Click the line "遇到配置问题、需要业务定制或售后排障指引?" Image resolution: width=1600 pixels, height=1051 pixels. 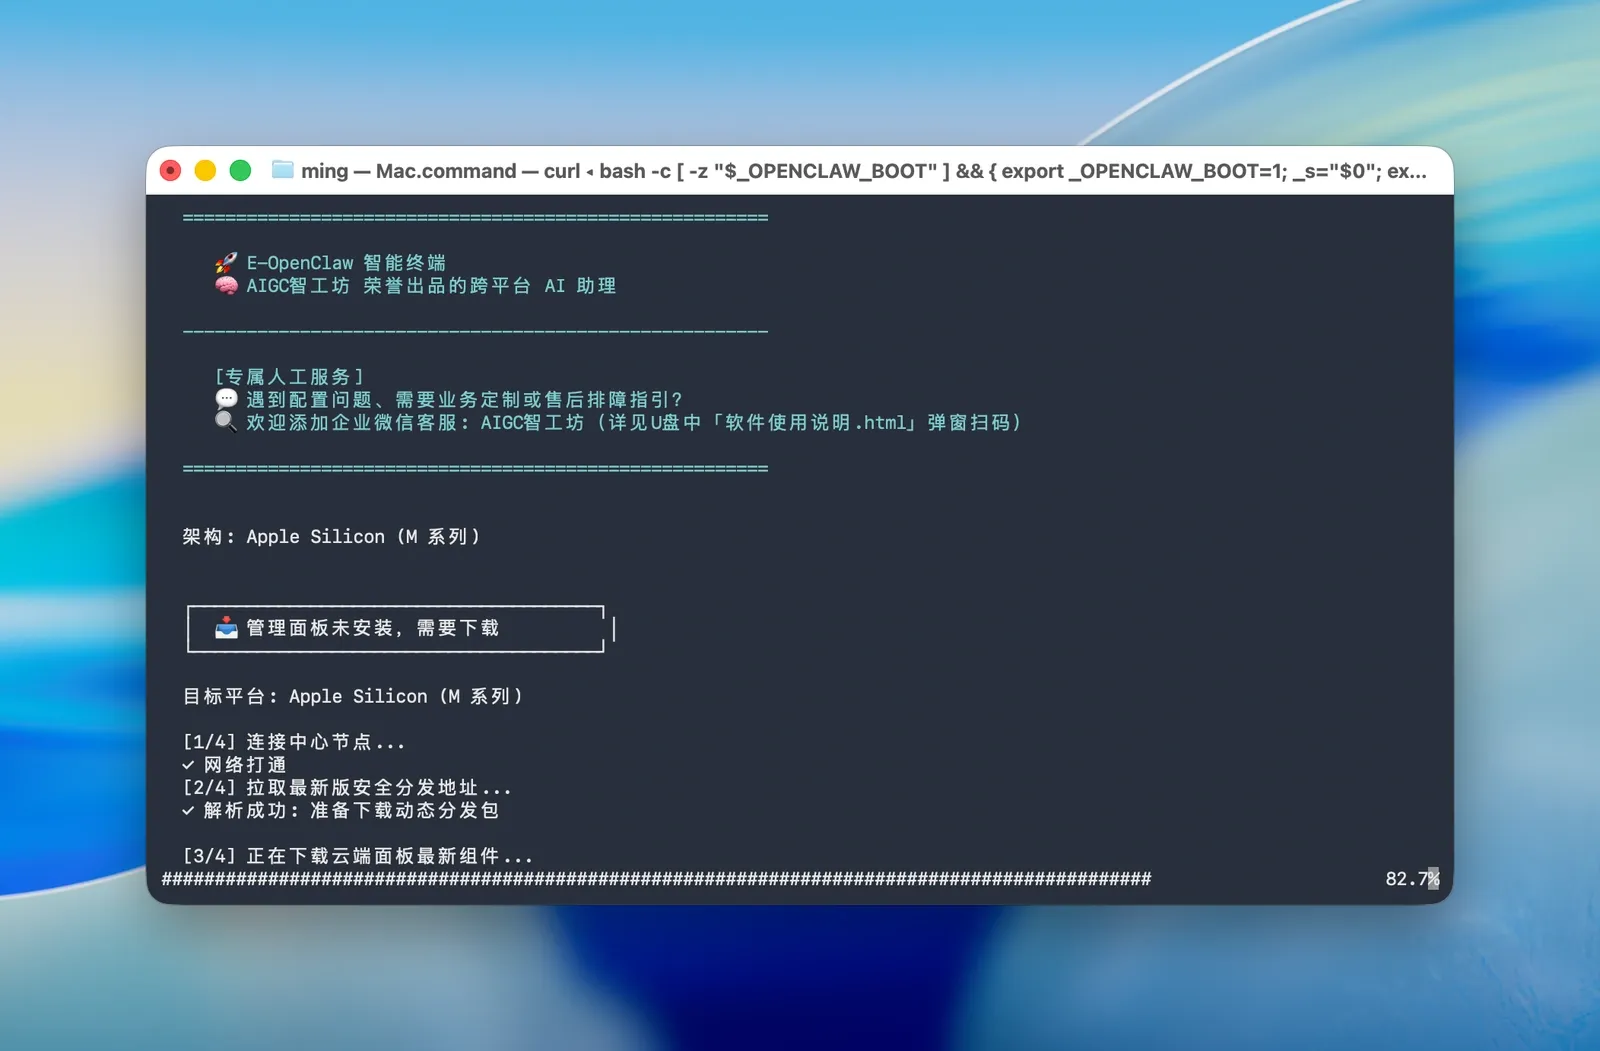click(x=464, y=399)
